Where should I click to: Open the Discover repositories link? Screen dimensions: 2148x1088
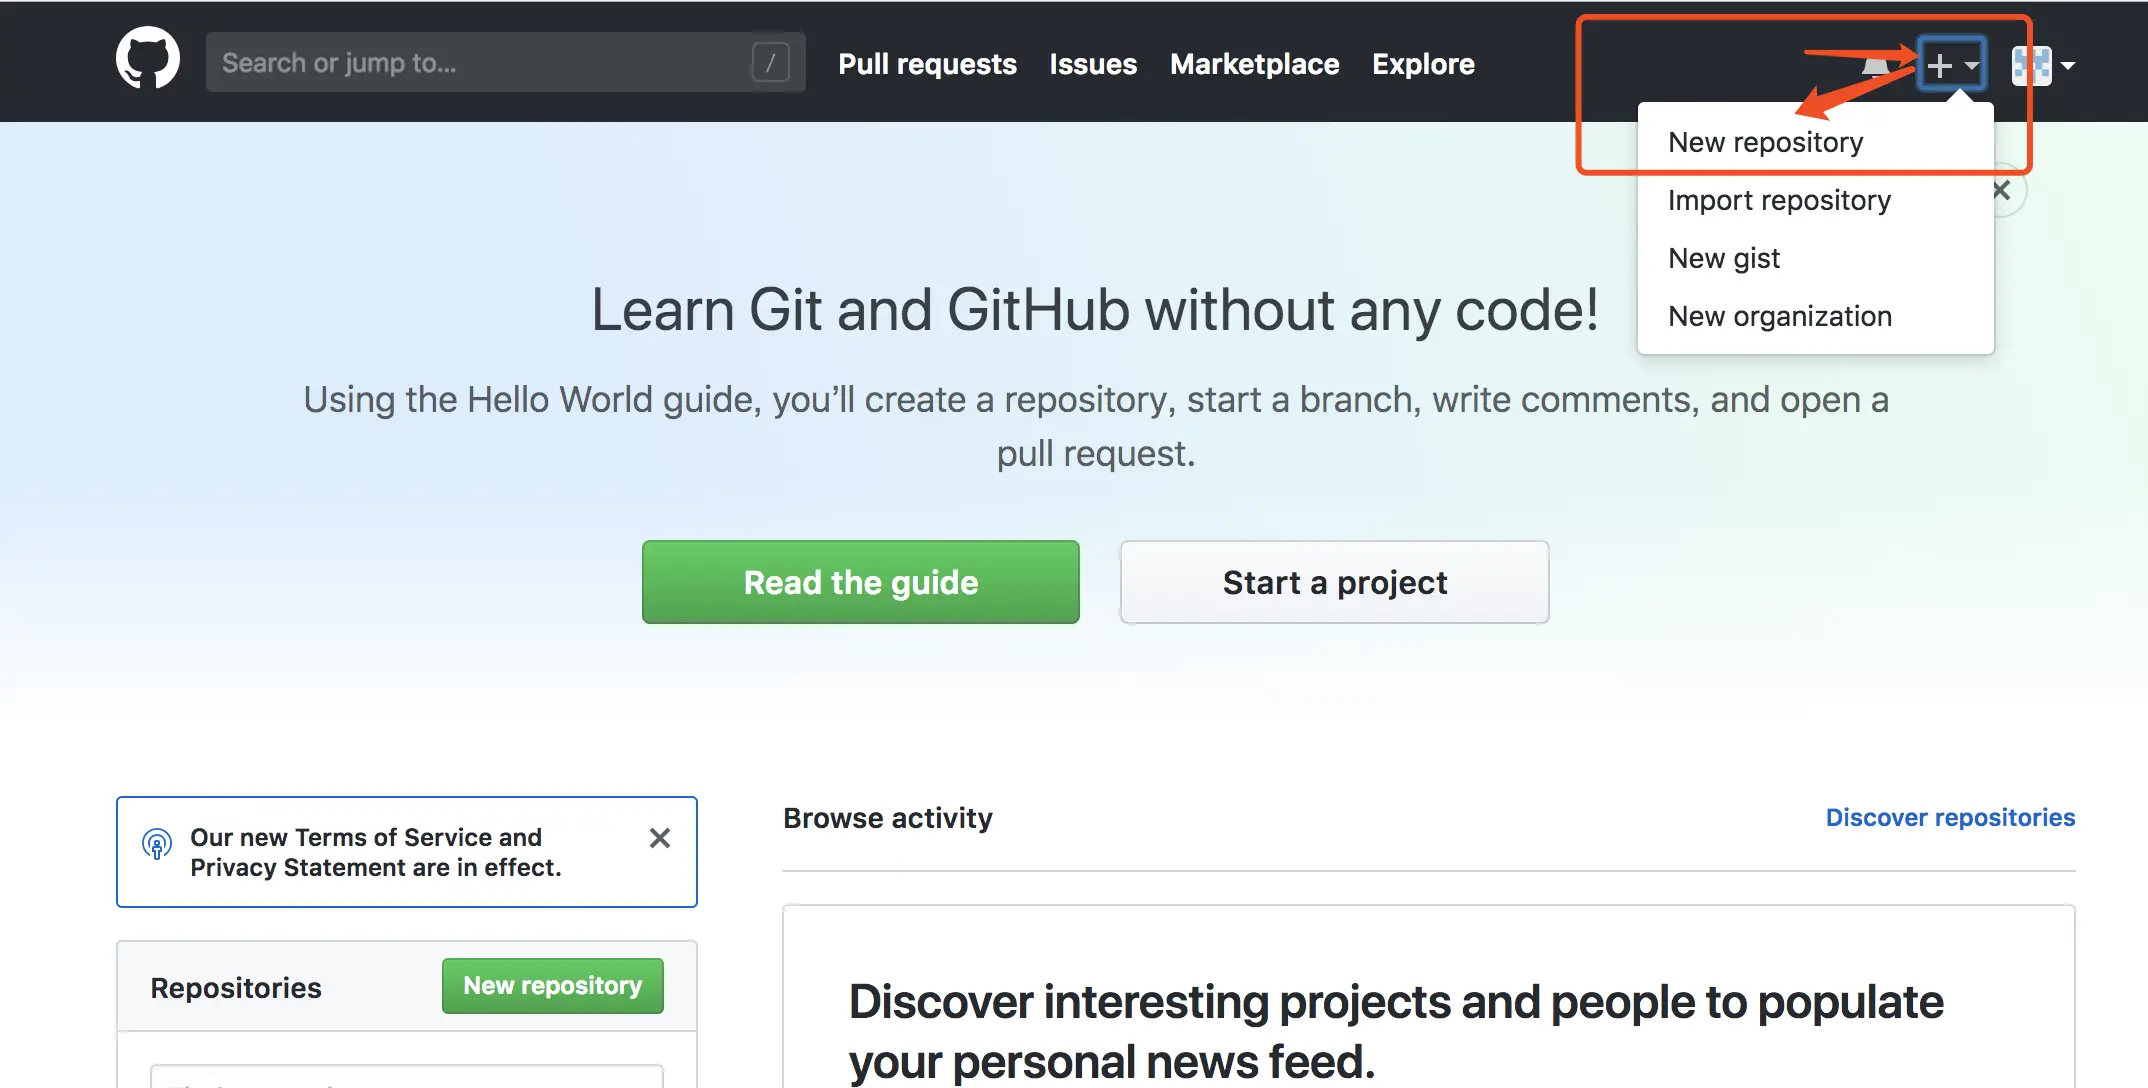tap(1950, 817)
